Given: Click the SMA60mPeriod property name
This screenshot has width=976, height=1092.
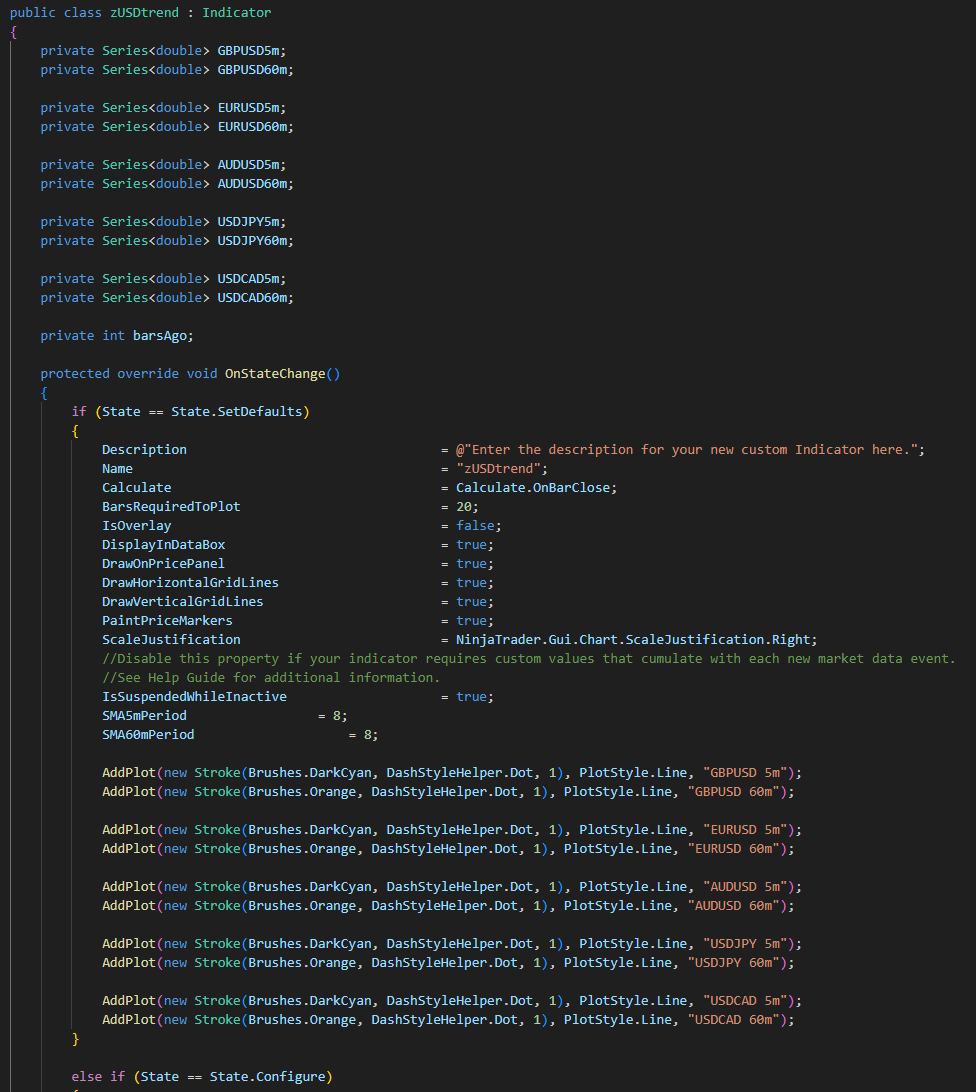Looking at the screenshot, I should 148,734.
